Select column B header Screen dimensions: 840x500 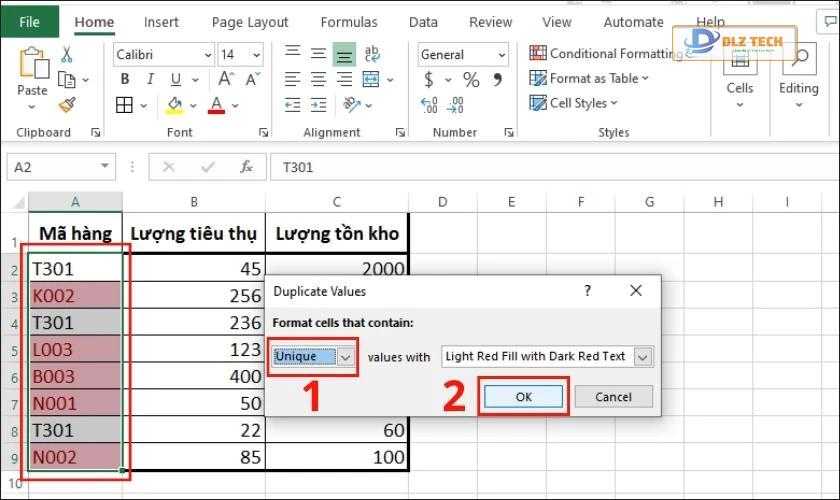[x=194, y=202]
